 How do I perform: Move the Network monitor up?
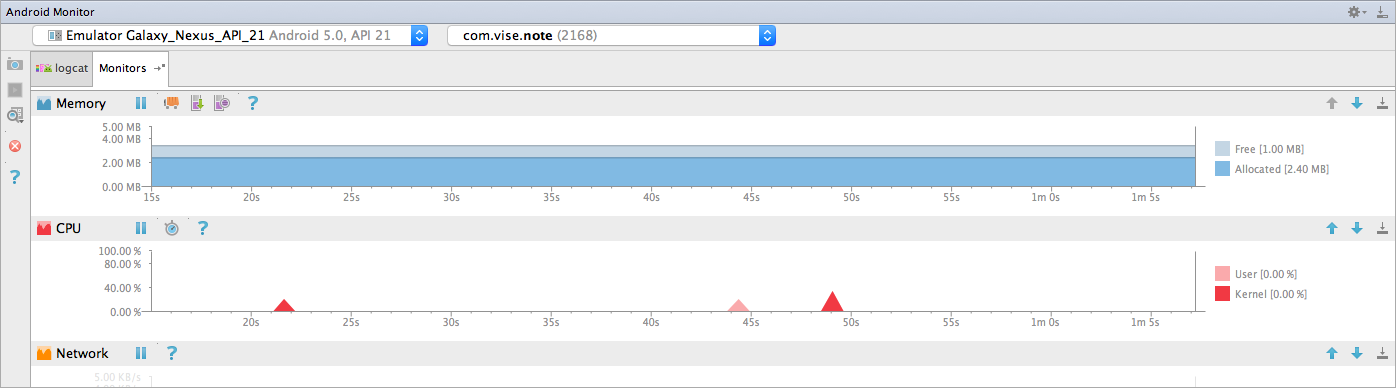(1332, 353)
